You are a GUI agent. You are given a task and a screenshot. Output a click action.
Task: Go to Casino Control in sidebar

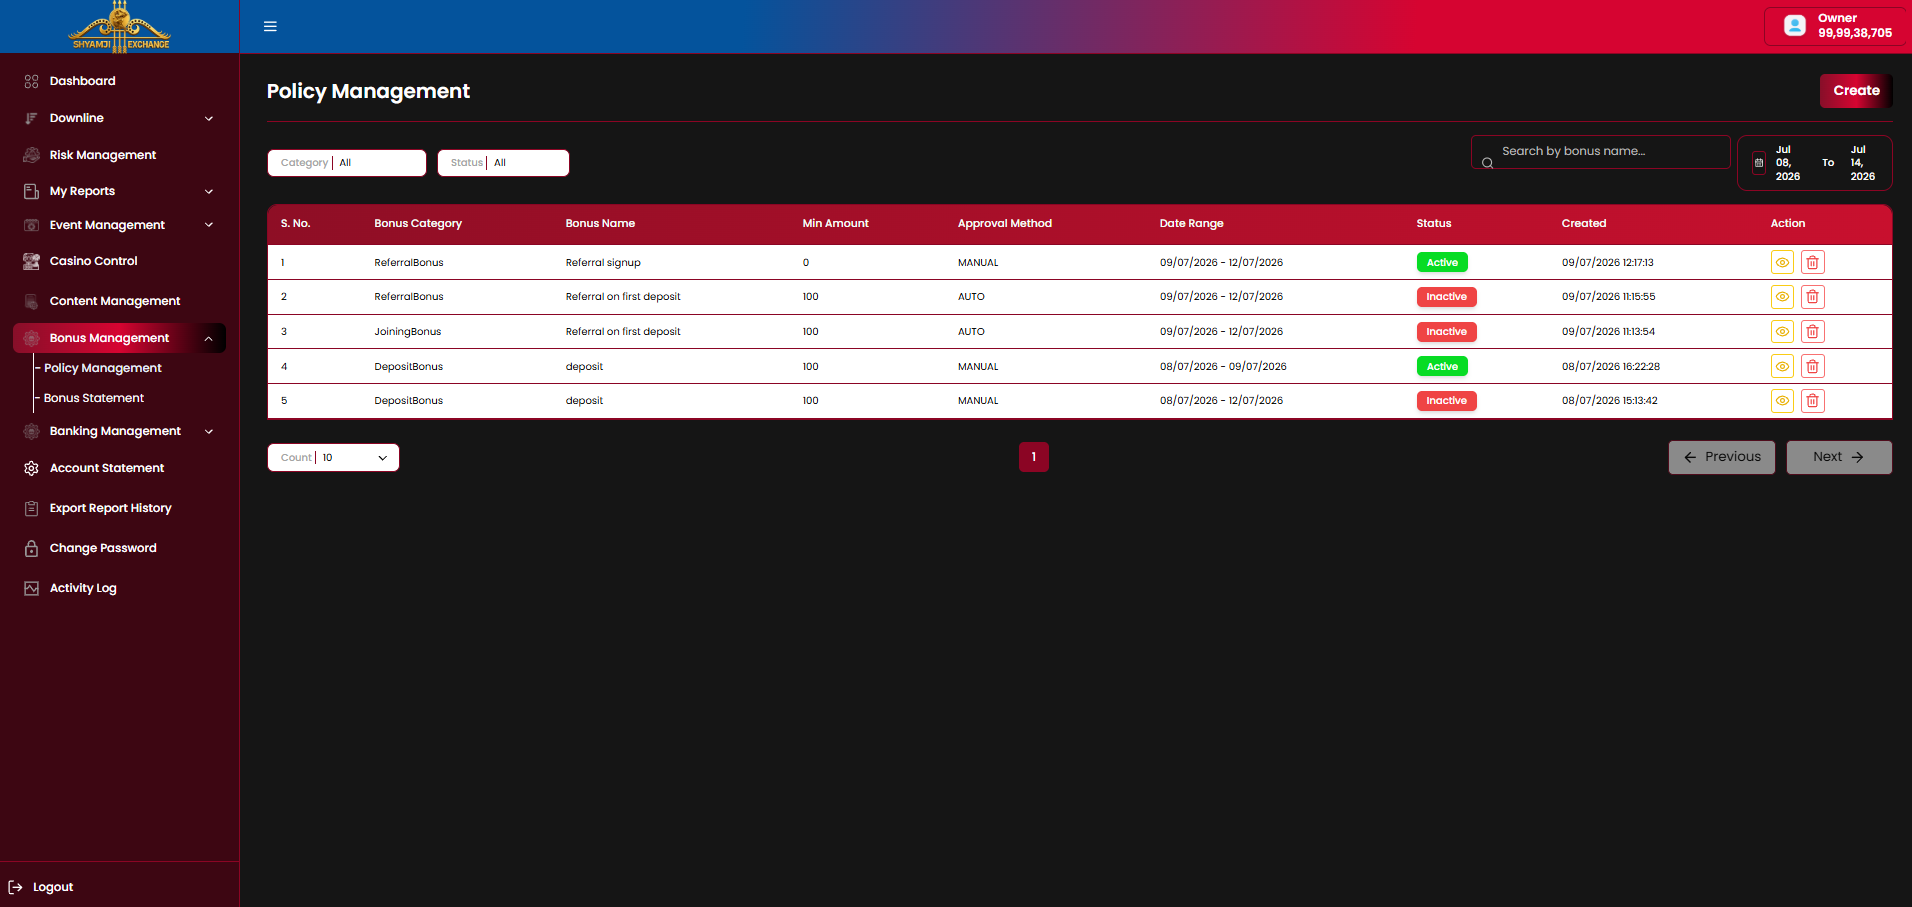(x=94, y=261)
